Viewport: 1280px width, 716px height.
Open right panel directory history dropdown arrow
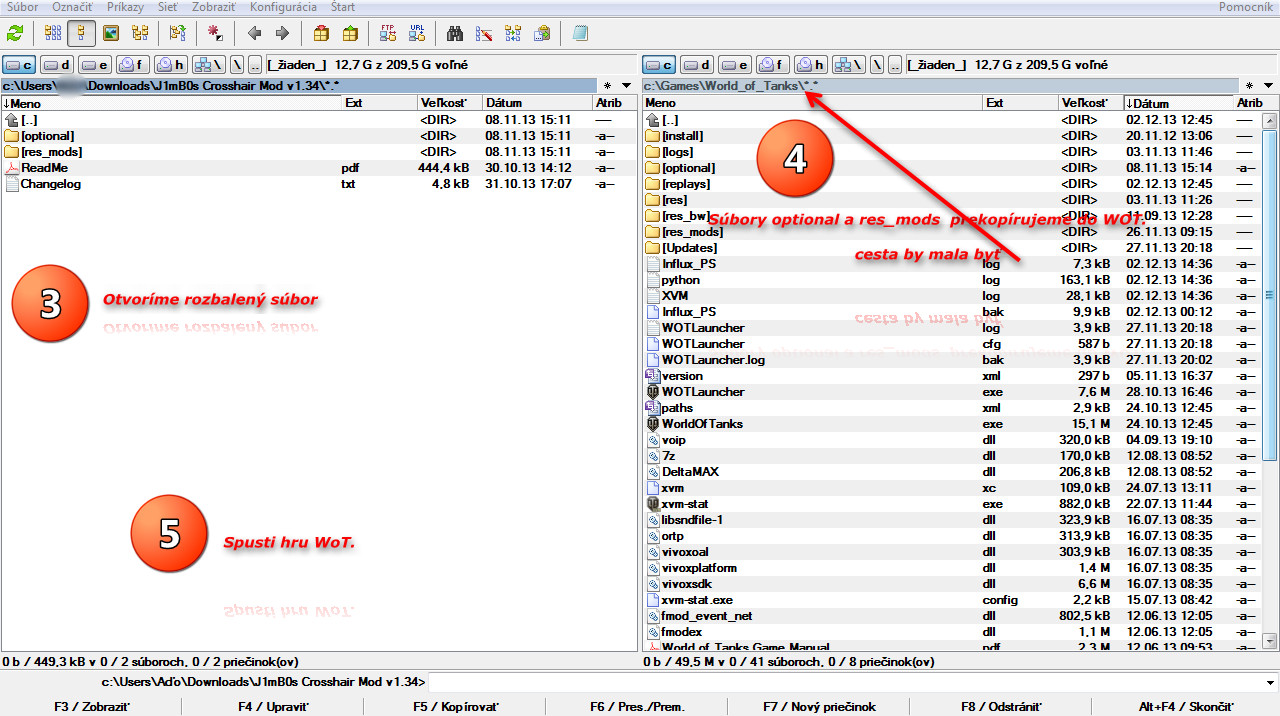[x=1266, y=86]
